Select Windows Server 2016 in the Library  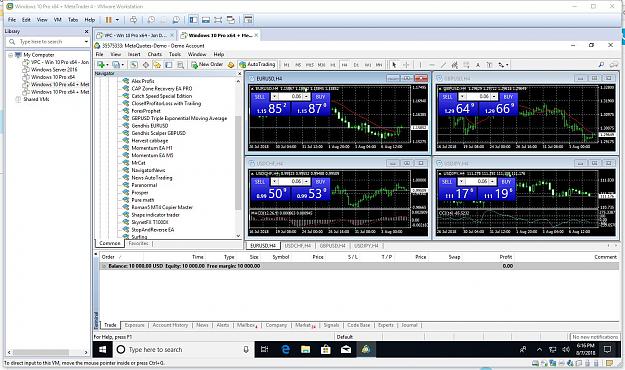click(x=54, y=69)
